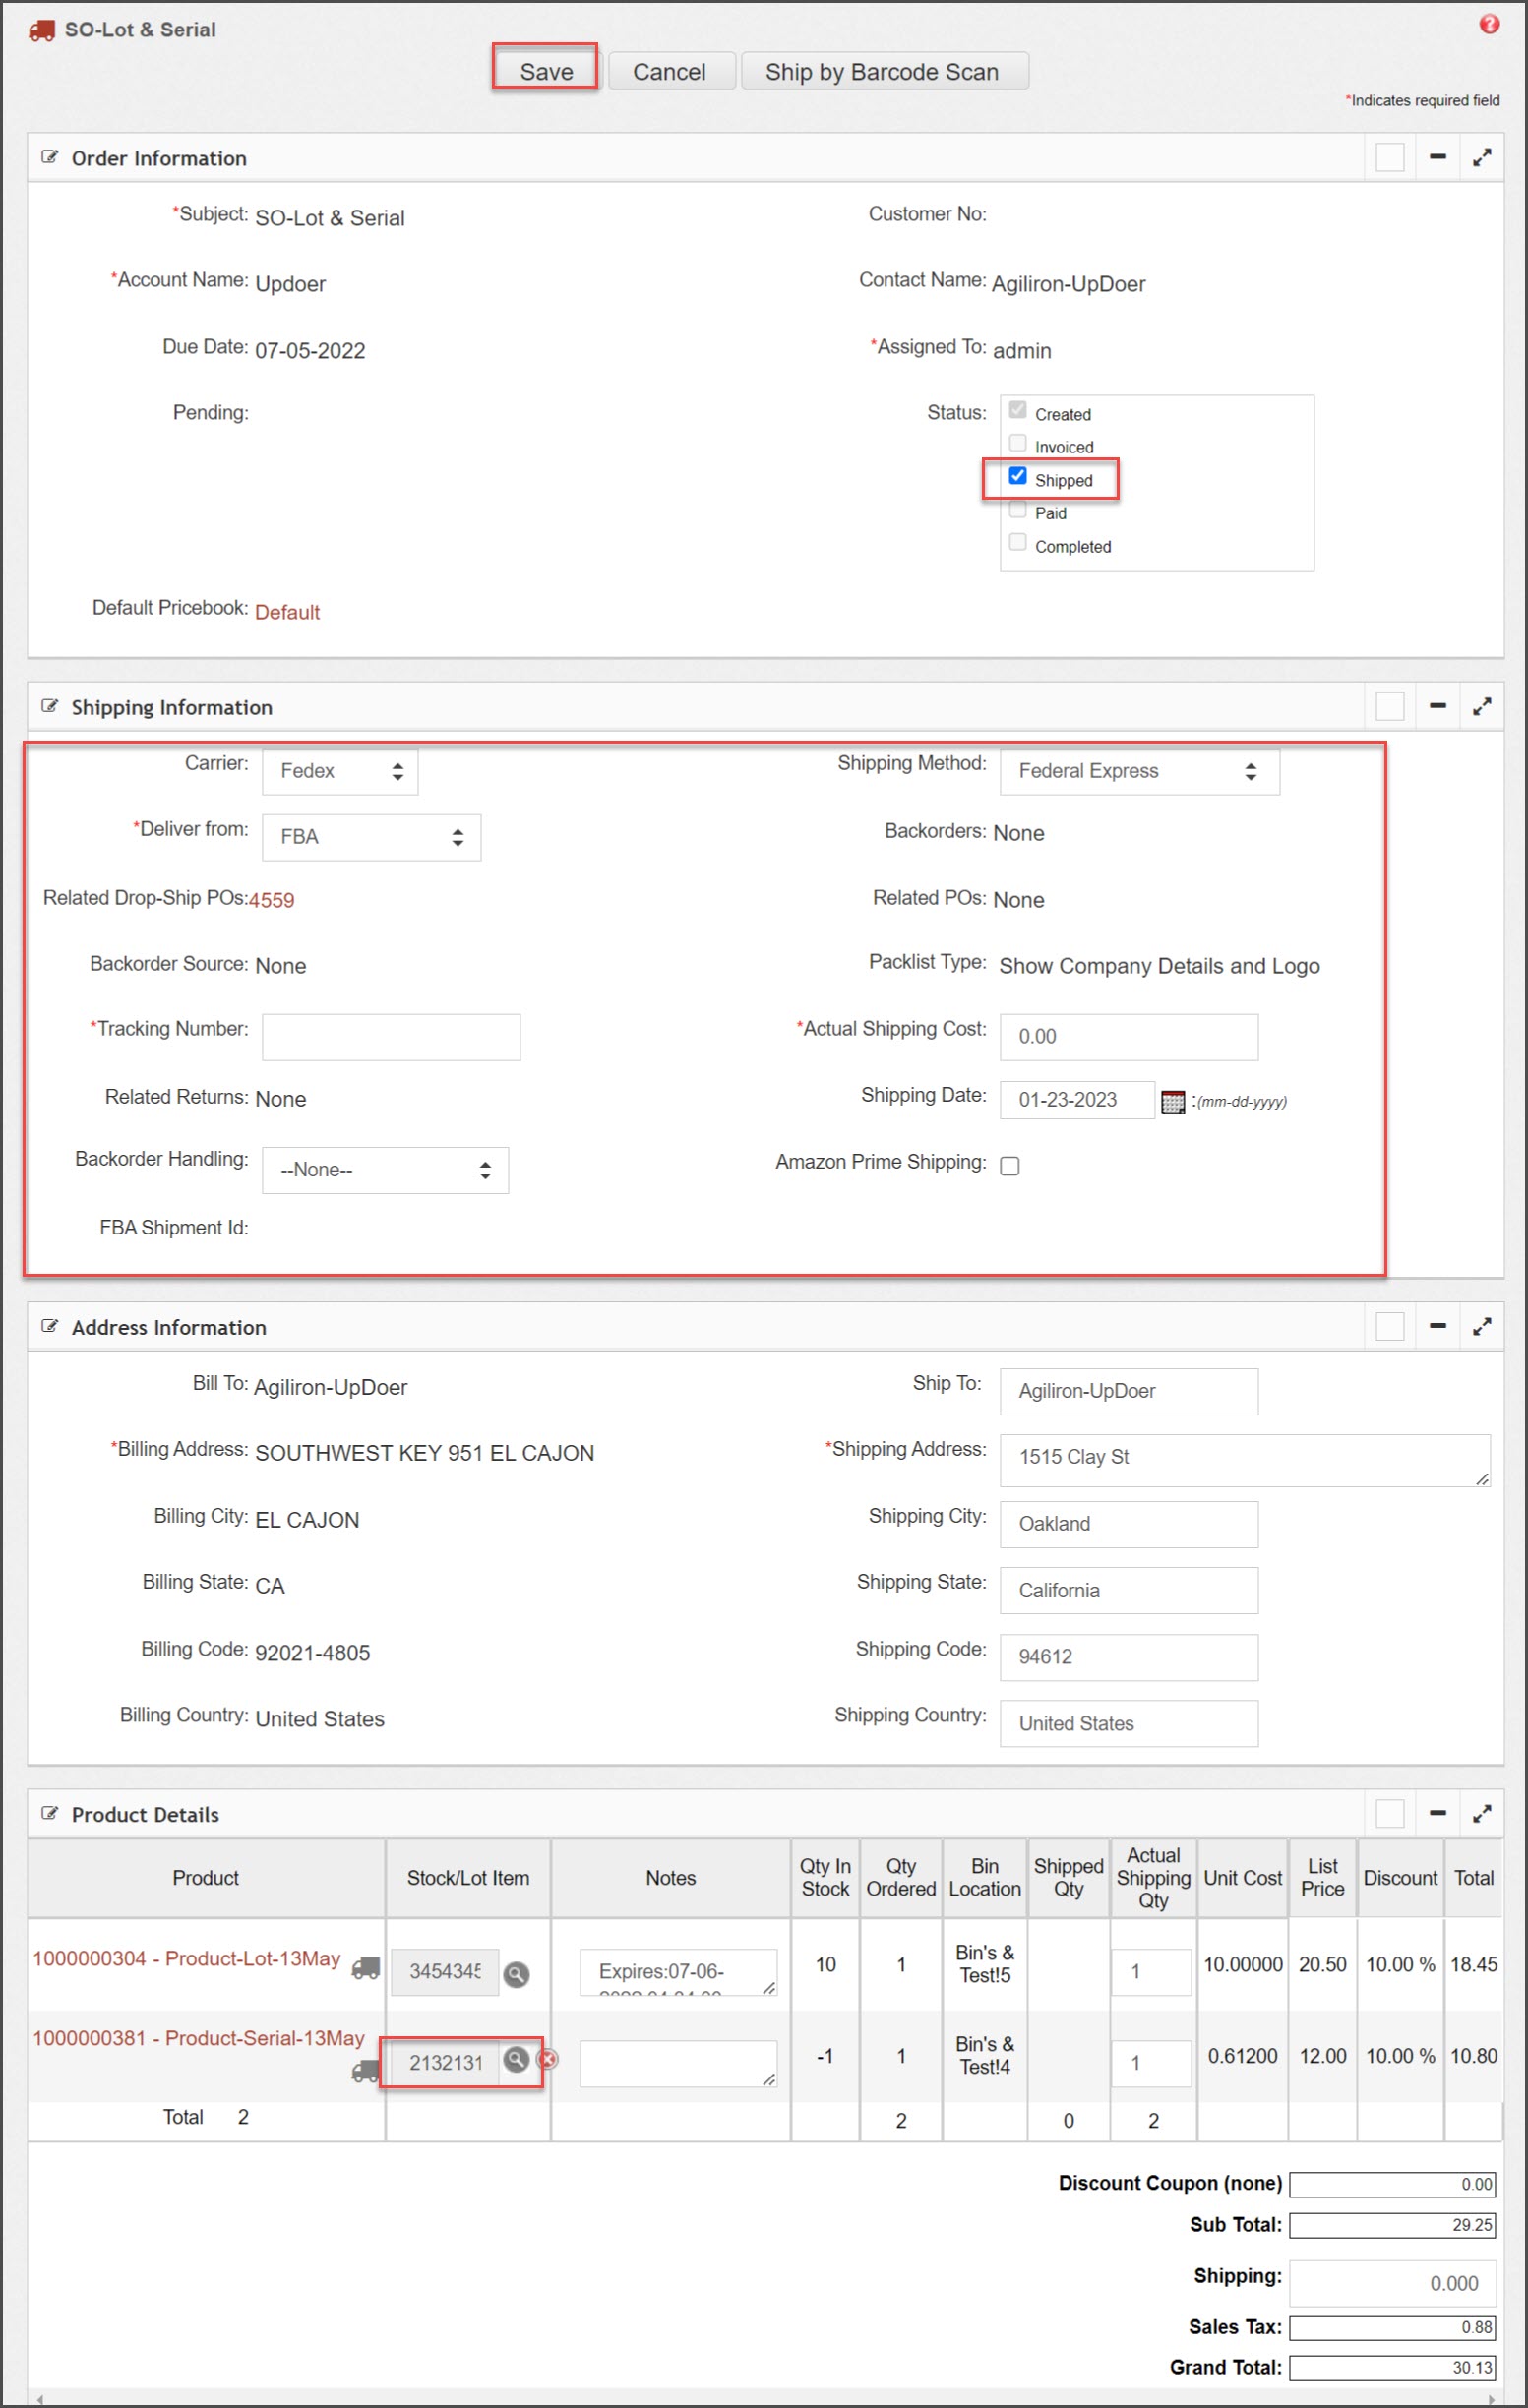Click empty Notes field for Product-Serial-13May

pyautogui.click(x=678, y=2064)
